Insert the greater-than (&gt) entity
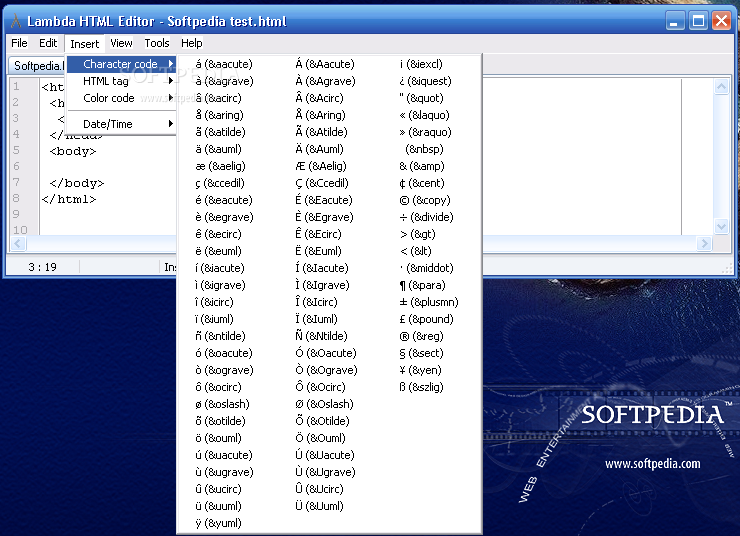The width and height of the screenshot is (740, 536). [x=418, y=234]
